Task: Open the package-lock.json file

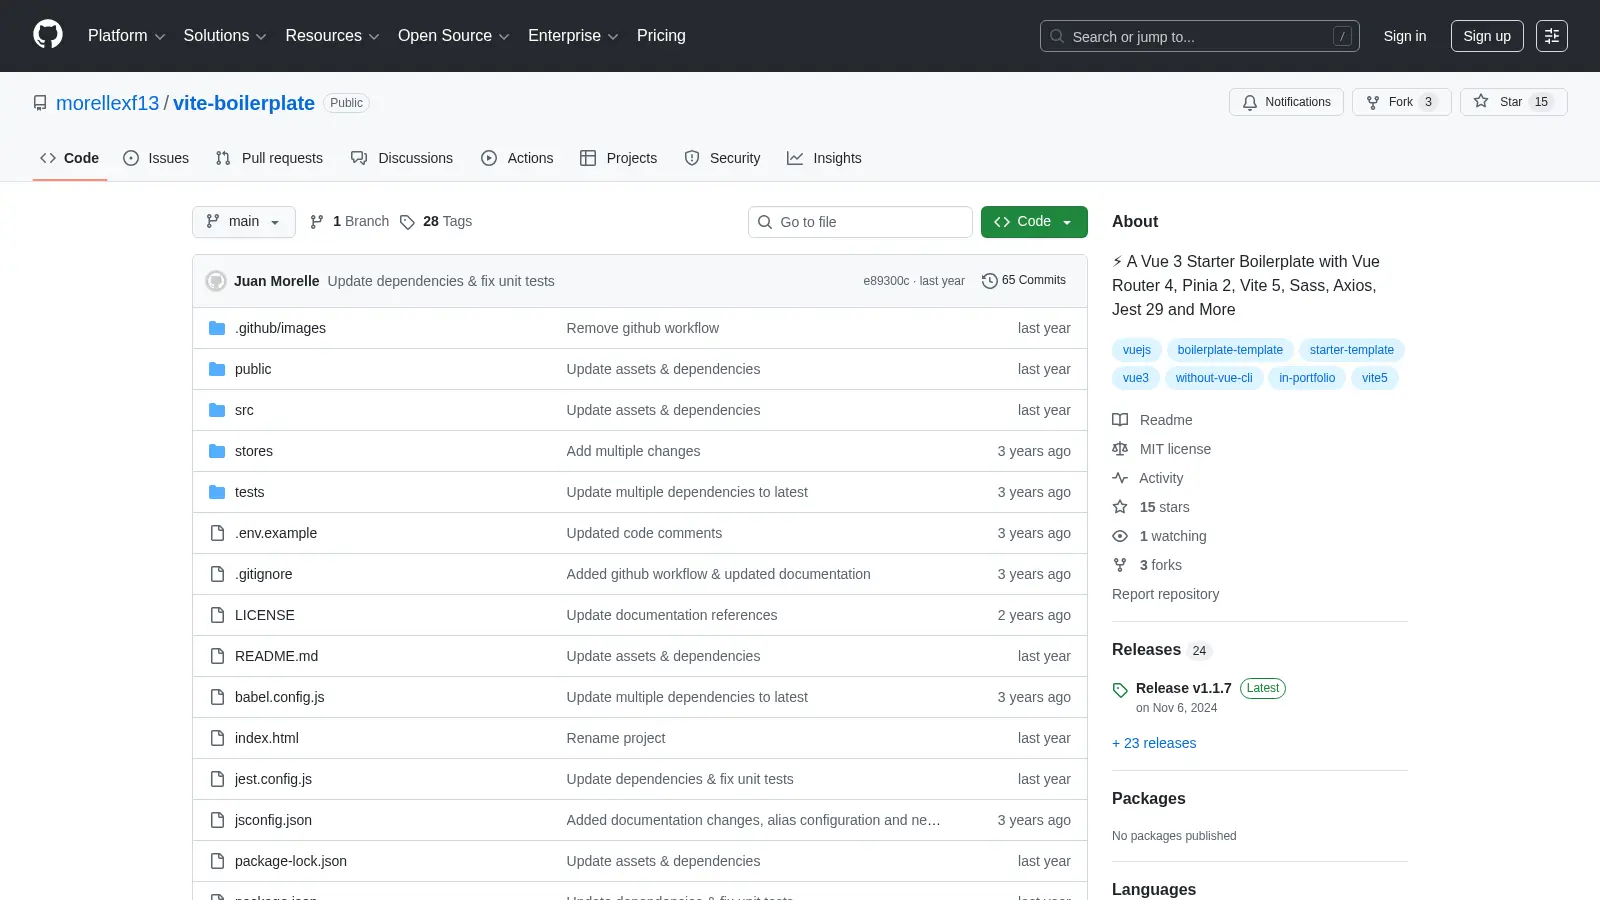Action: (x=291, y=861)
